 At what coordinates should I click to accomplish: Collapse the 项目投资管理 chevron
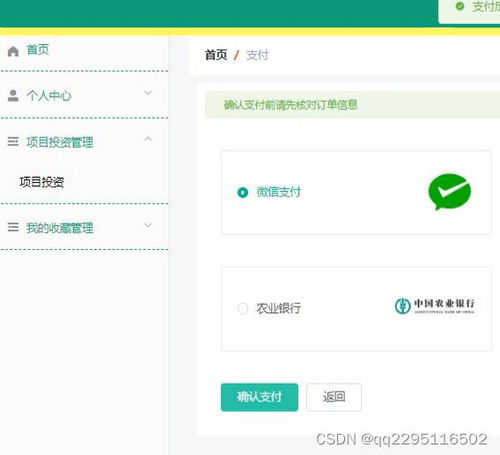(x=148, y=139)
